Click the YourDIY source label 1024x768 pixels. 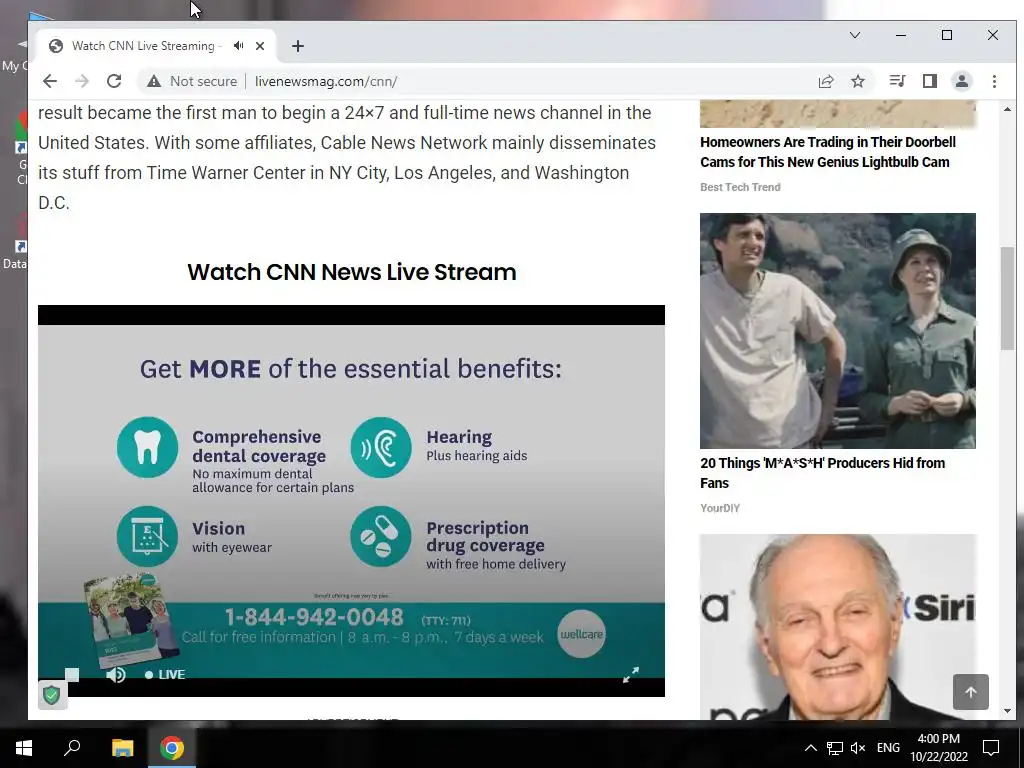(x=720, y=508)
